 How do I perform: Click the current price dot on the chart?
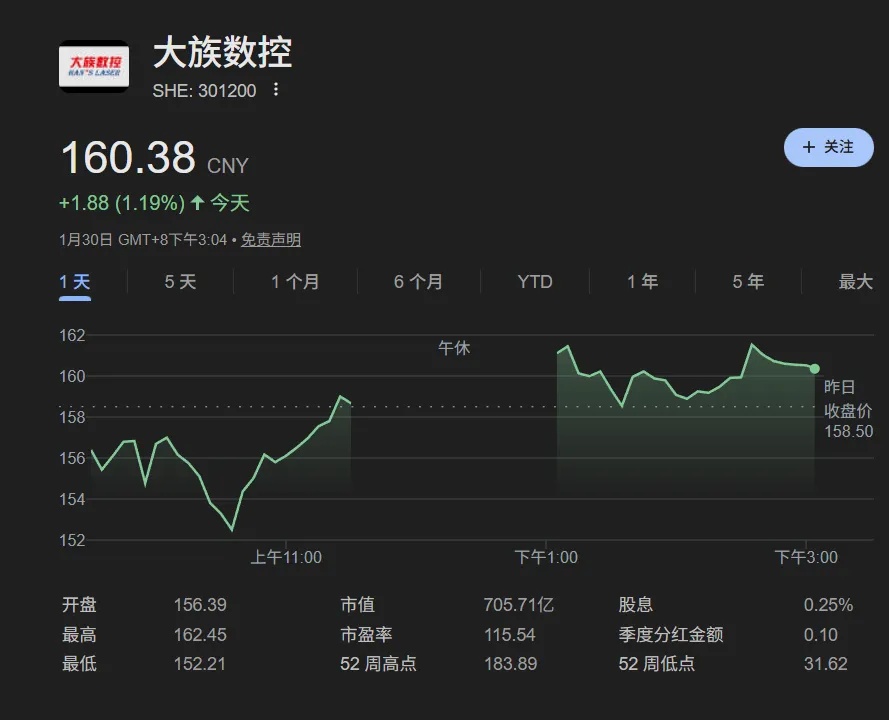tap(815, 369)
